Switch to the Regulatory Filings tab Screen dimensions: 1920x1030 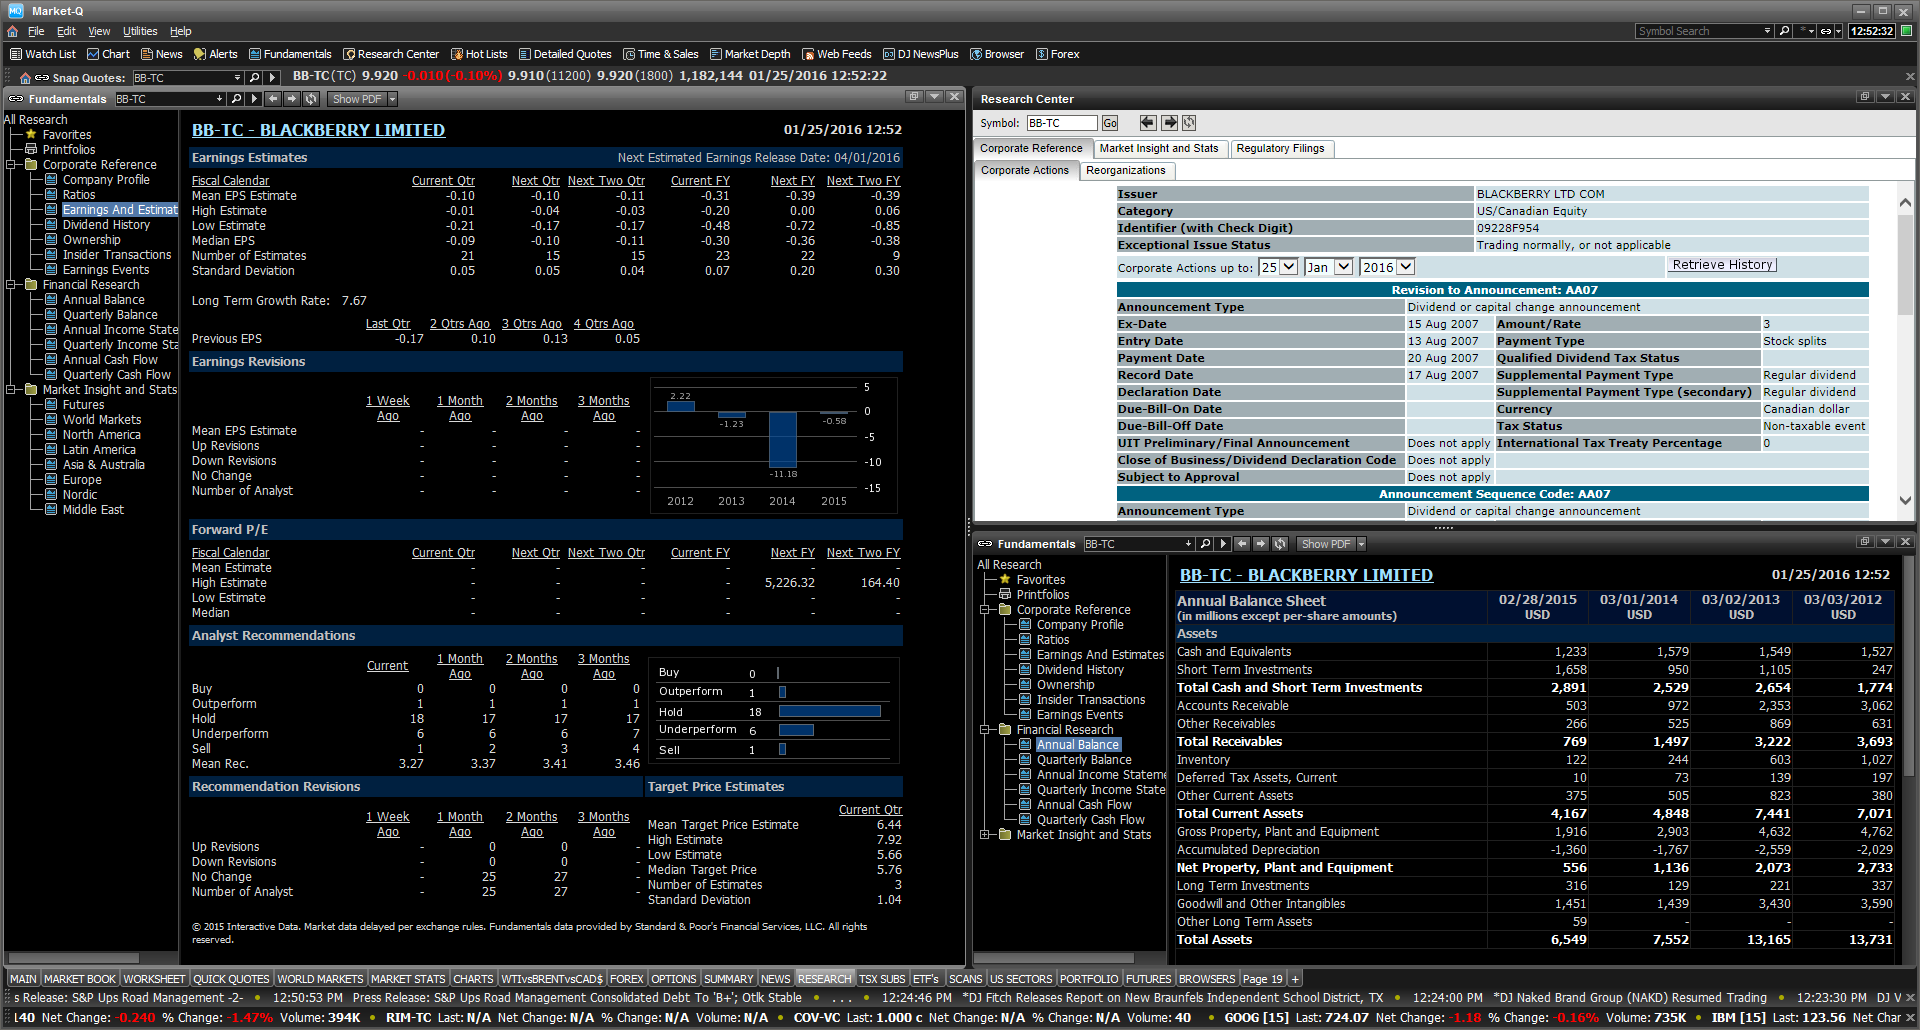tap(1281, 148)
